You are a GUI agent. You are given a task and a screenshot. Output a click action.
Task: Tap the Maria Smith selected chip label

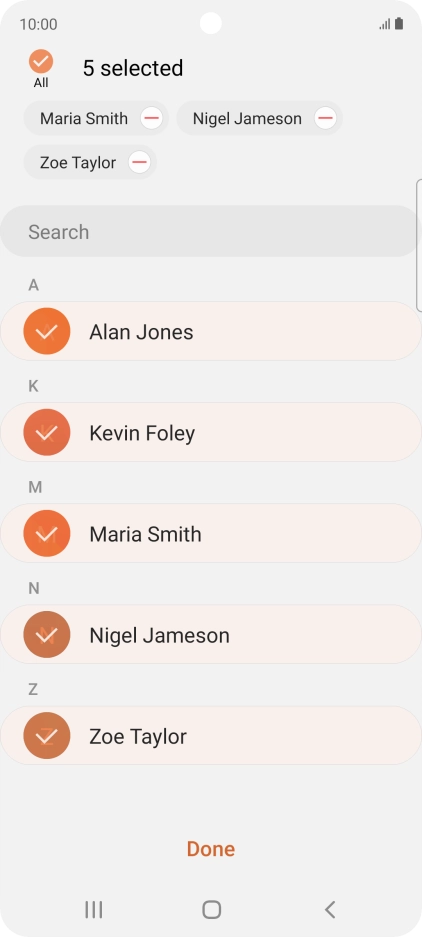tap(84, 118)
